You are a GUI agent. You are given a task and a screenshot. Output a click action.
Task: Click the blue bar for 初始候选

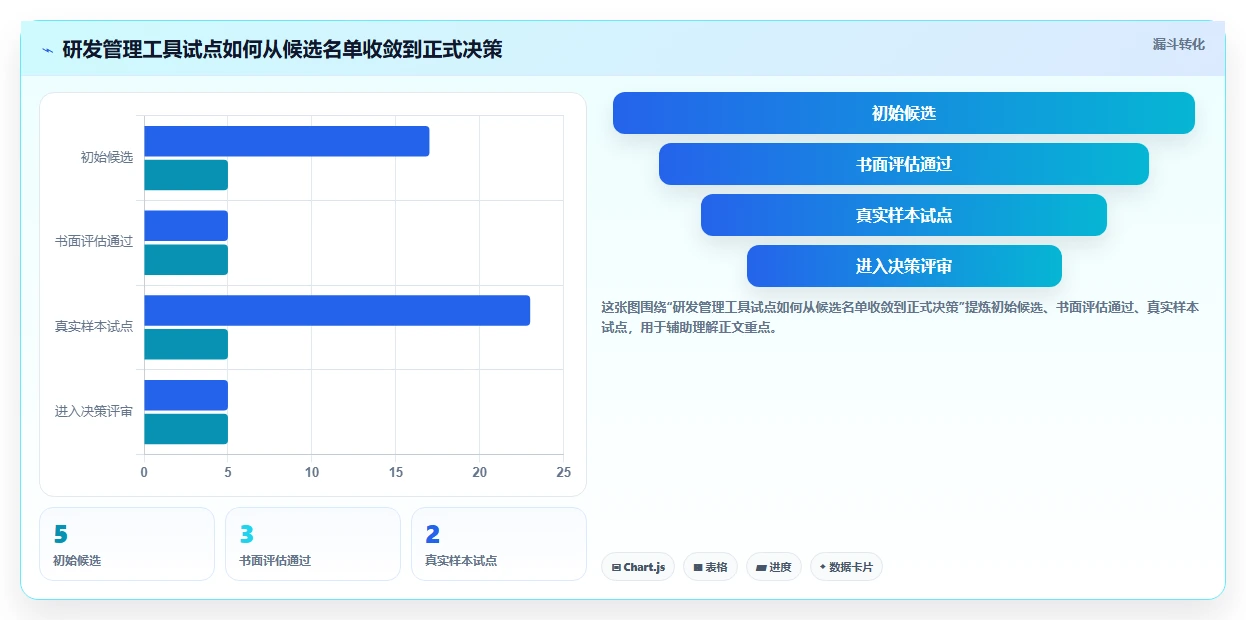click(x=287, y=141)
